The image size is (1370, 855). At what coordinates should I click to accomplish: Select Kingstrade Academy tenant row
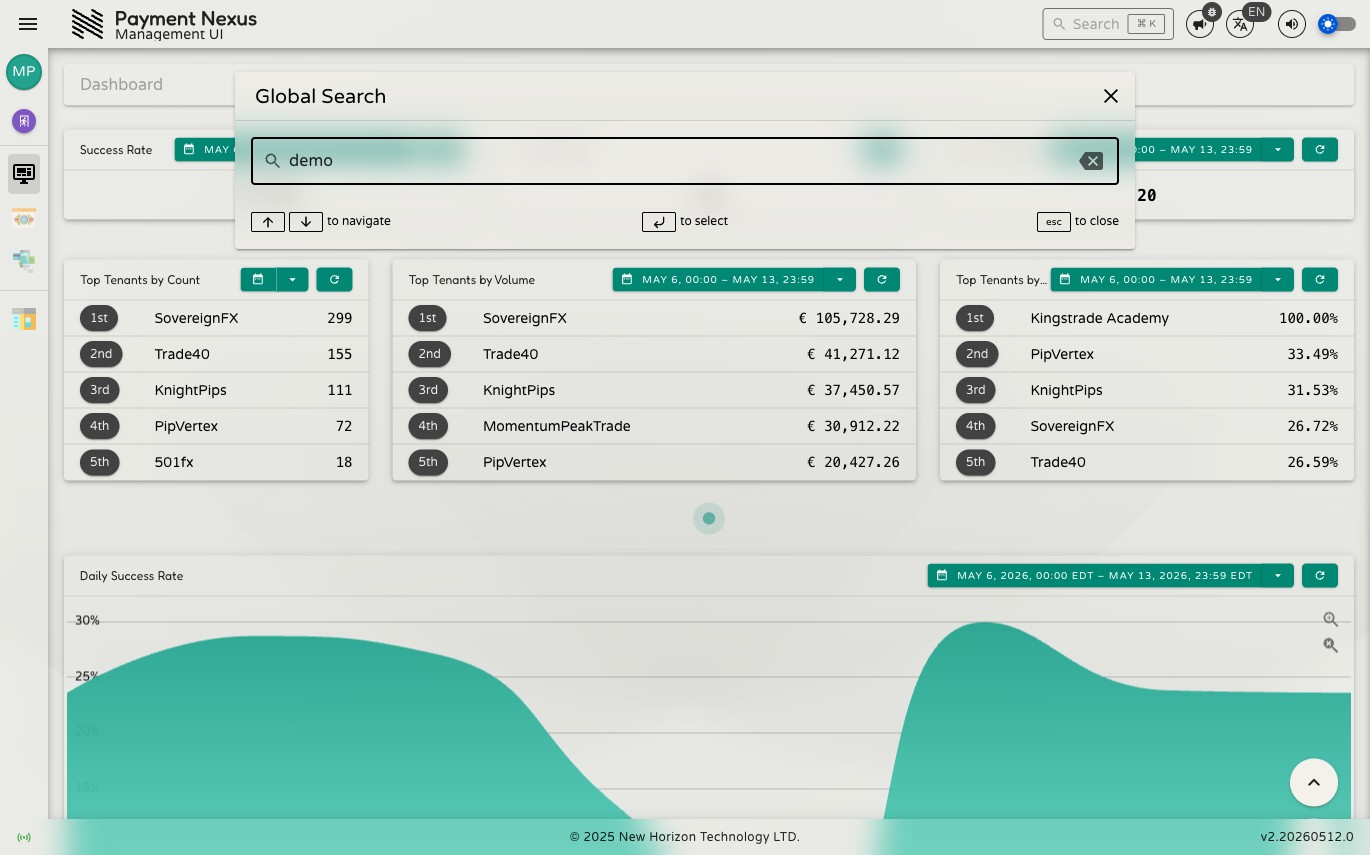(x=1147, y=318)
